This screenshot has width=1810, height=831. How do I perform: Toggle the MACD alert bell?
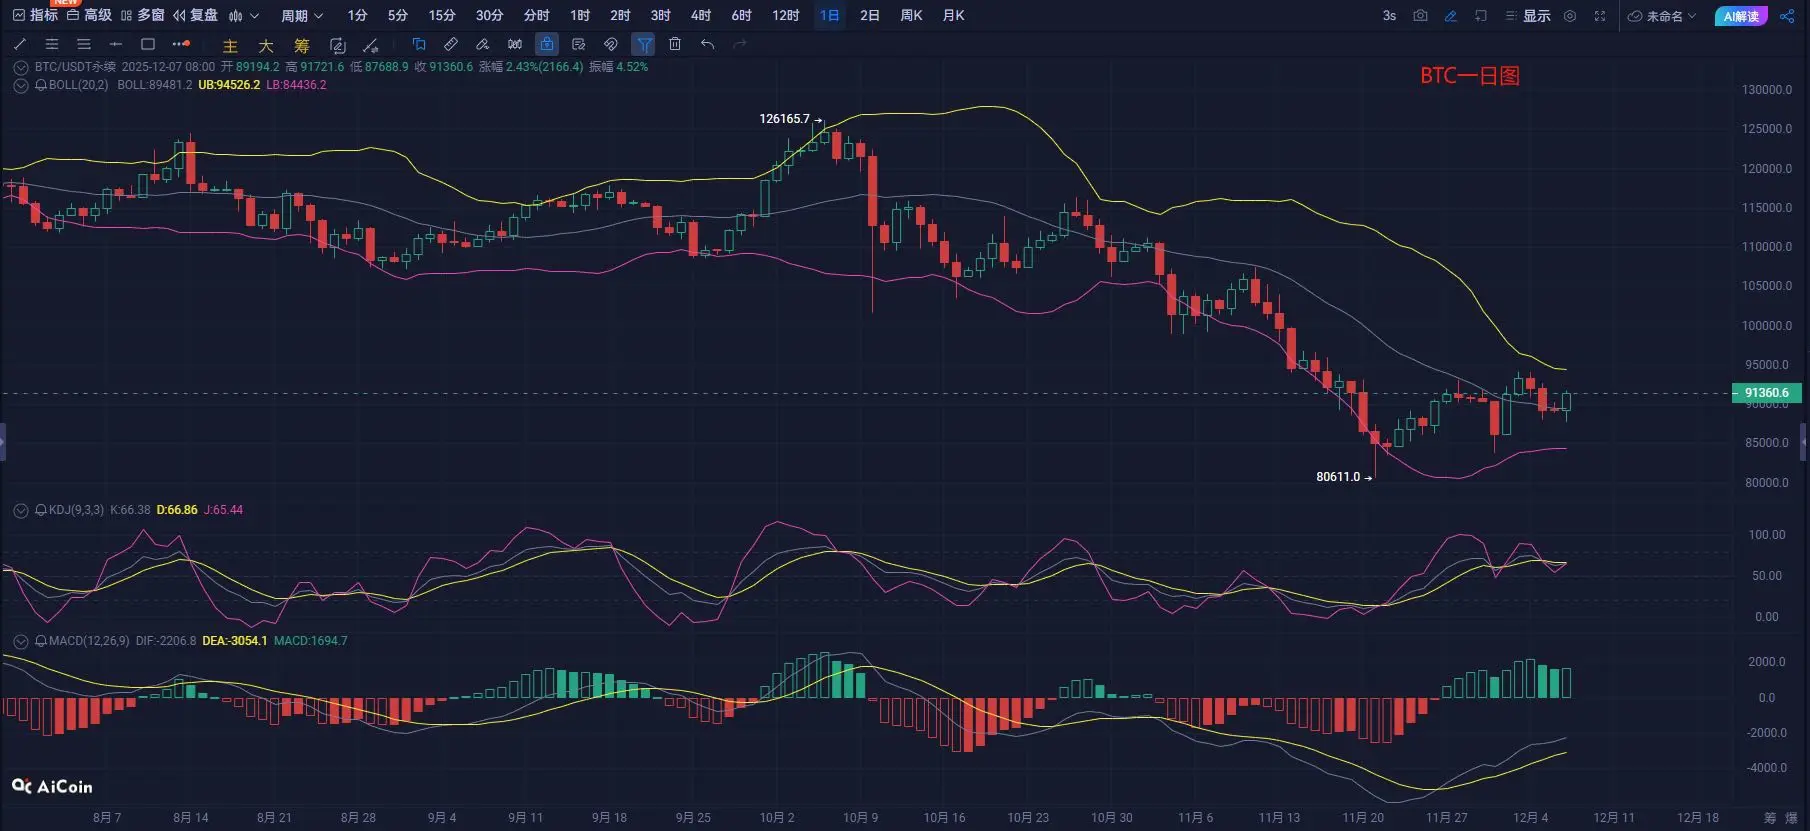41,641
